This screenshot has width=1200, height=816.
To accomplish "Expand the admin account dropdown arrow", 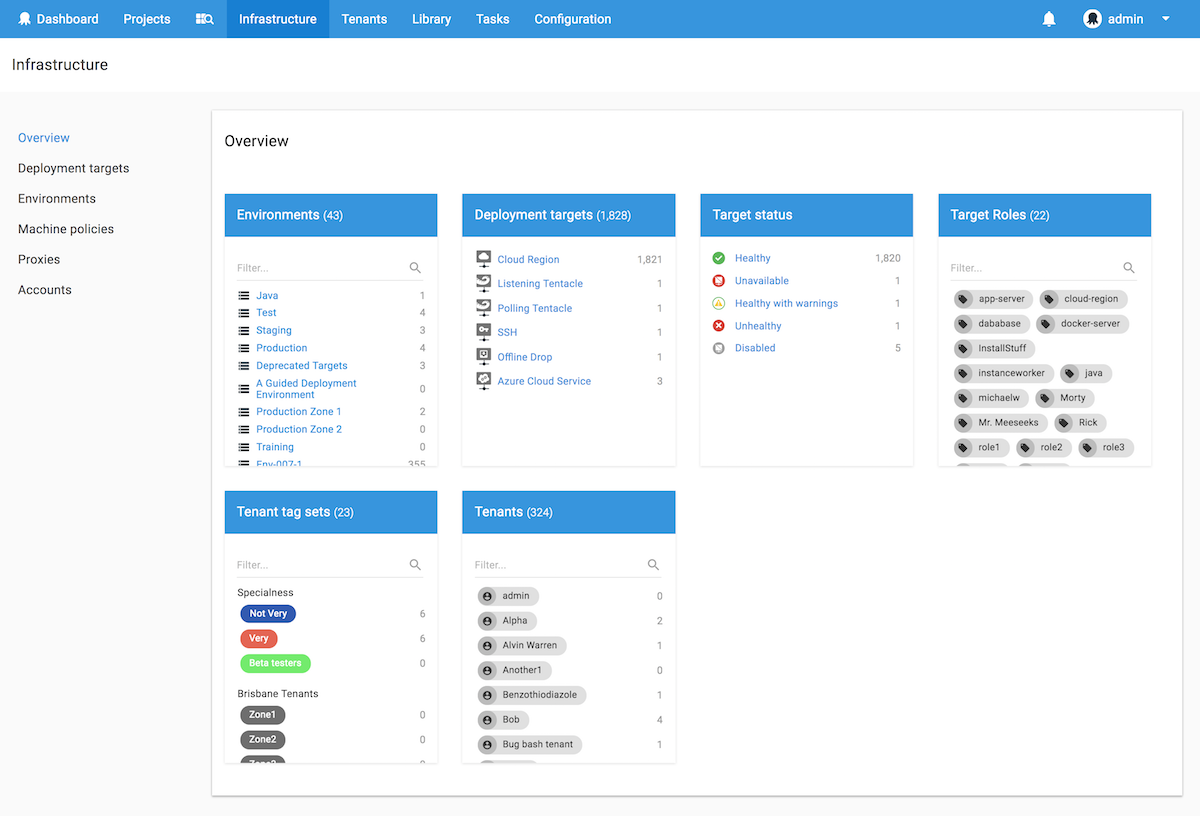I will 1166,19.
